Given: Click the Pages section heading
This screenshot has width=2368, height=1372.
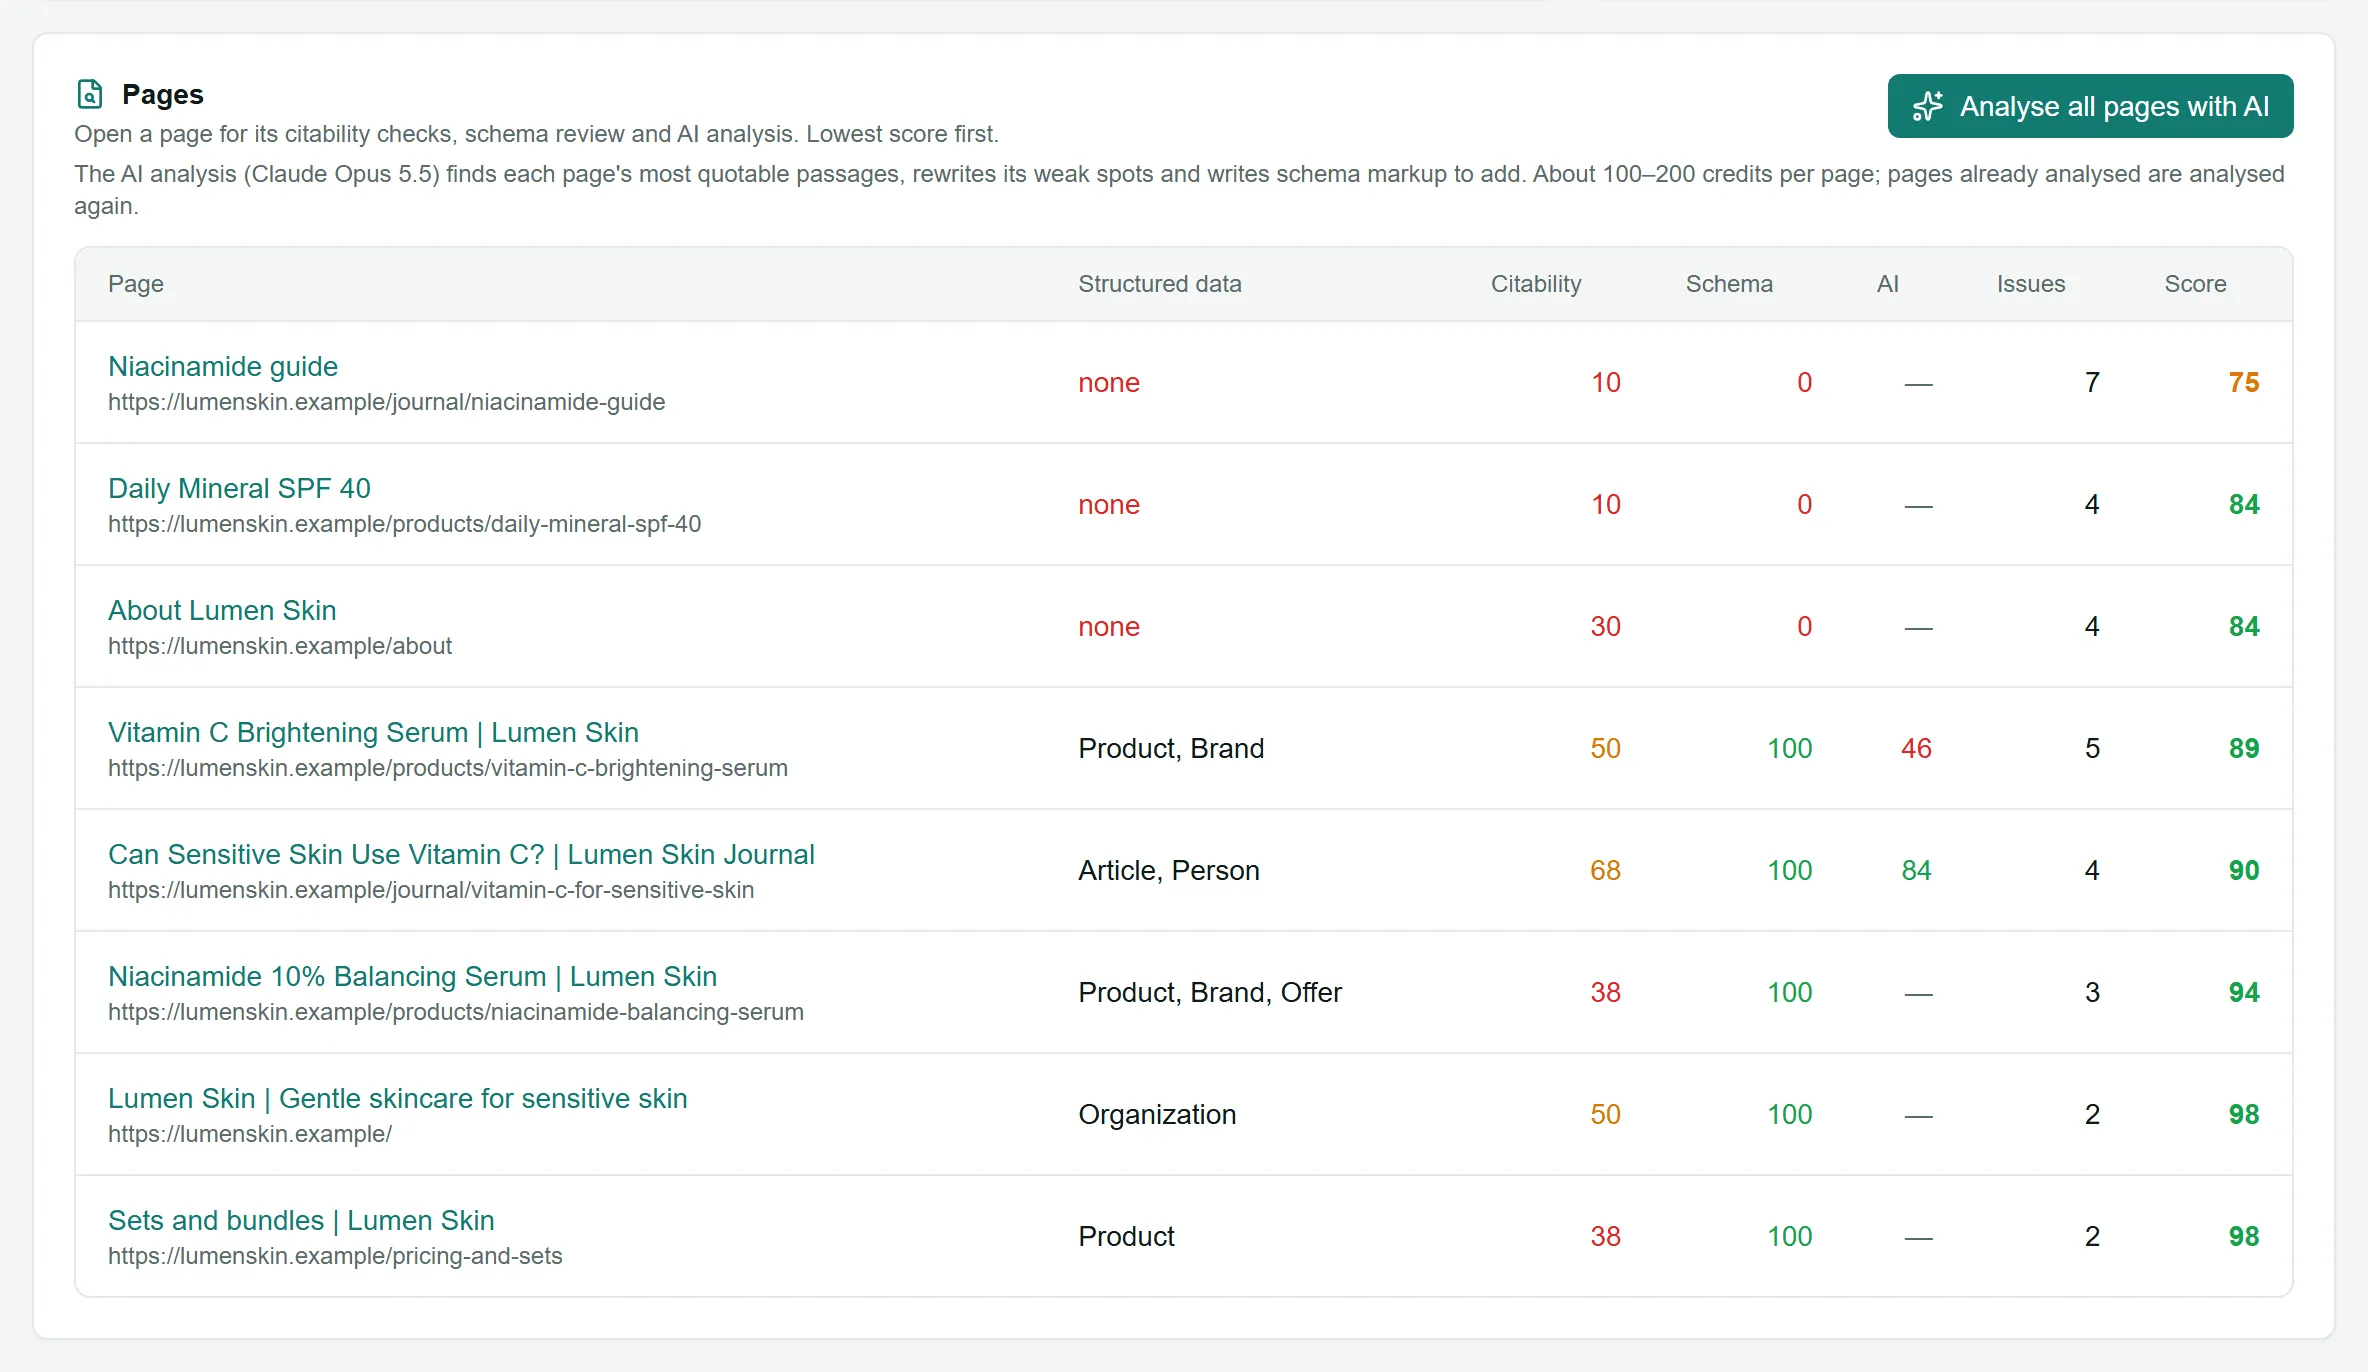Looking at the screenshot, I should coord(162,94).
